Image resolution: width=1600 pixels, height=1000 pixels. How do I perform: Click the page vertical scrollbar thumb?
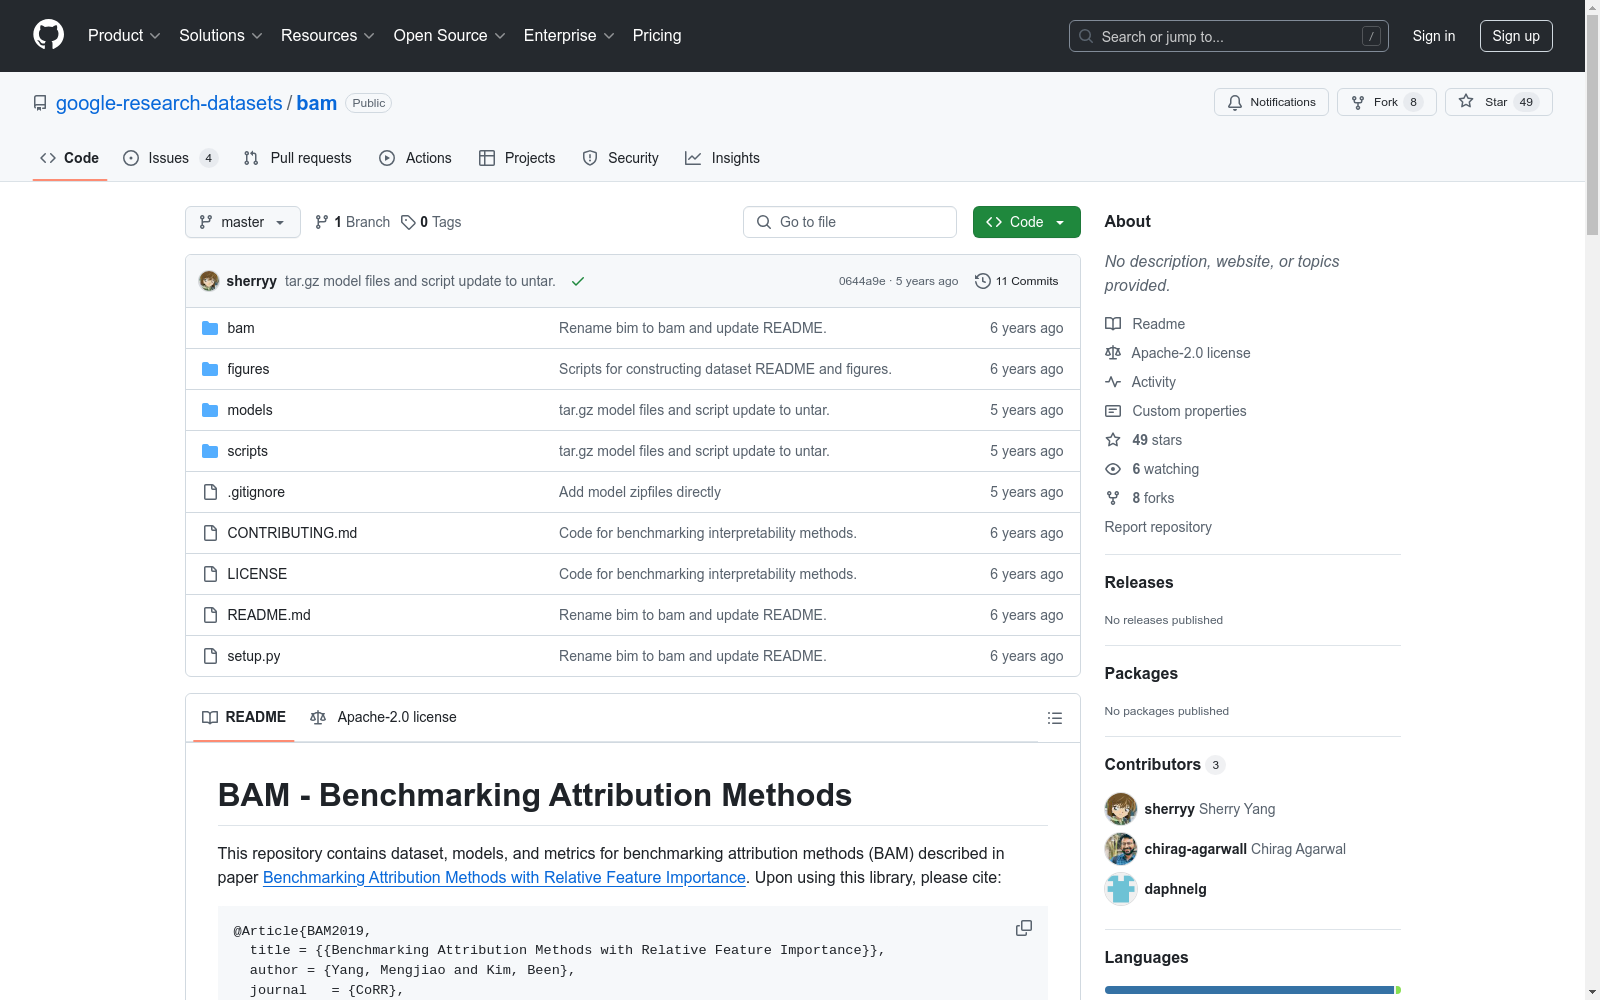click(1592, 125)
